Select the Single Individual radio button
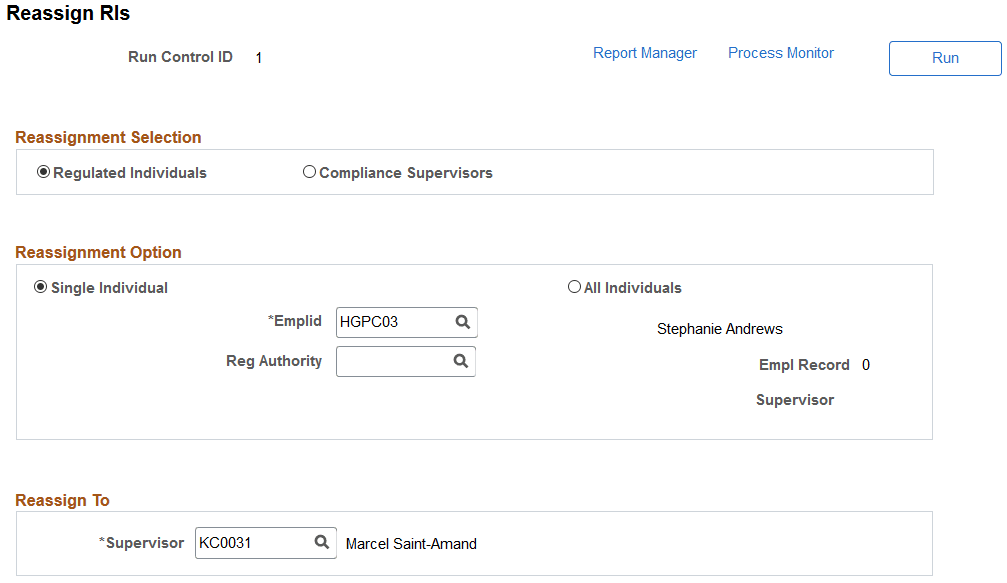Viewport: 1007px width, 583px height. click(x=40, y=287)
